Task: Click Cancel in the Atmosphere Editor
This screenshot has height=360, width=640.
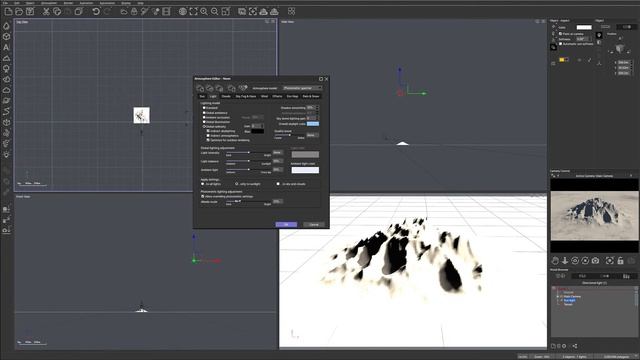Action: [314, 224]
